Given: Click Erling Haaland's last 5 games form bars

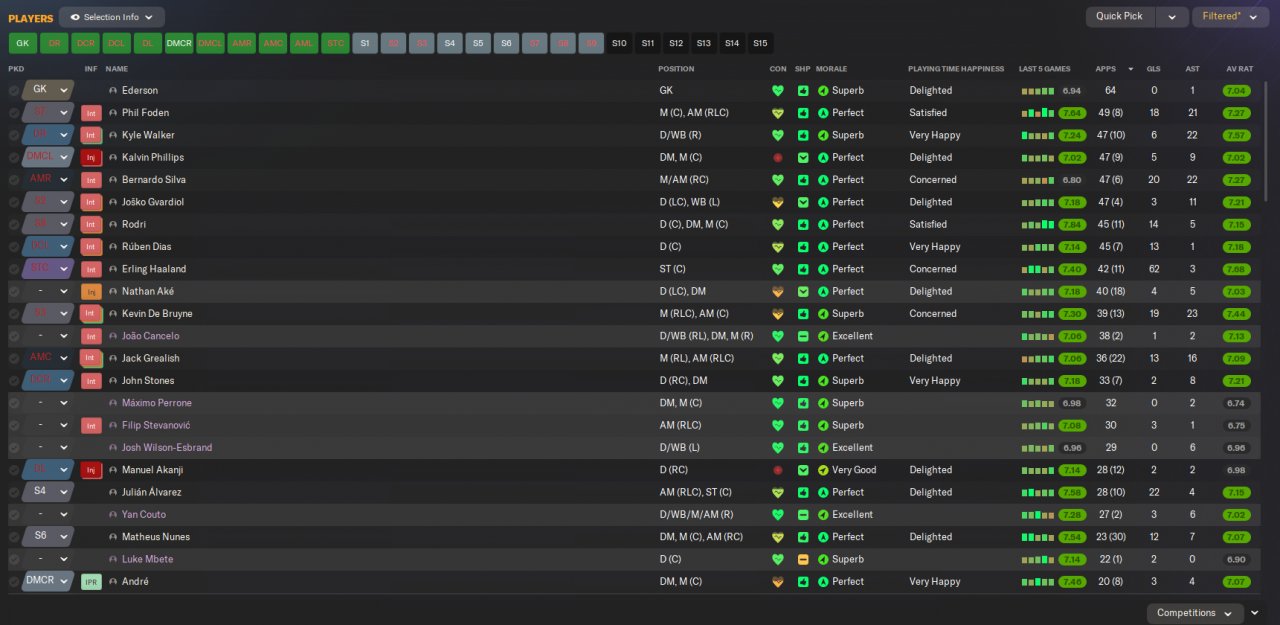Looking at the screenshot, I should click(1037, 269).
